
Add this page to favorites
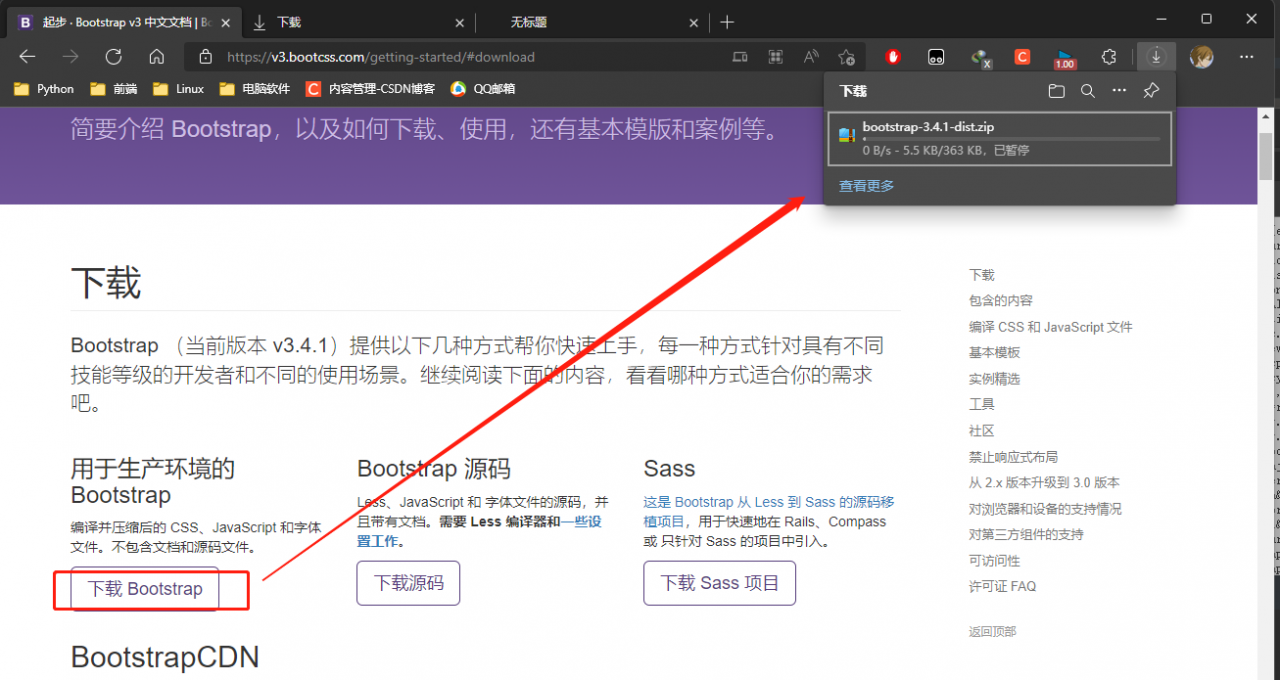coord(847,57)
